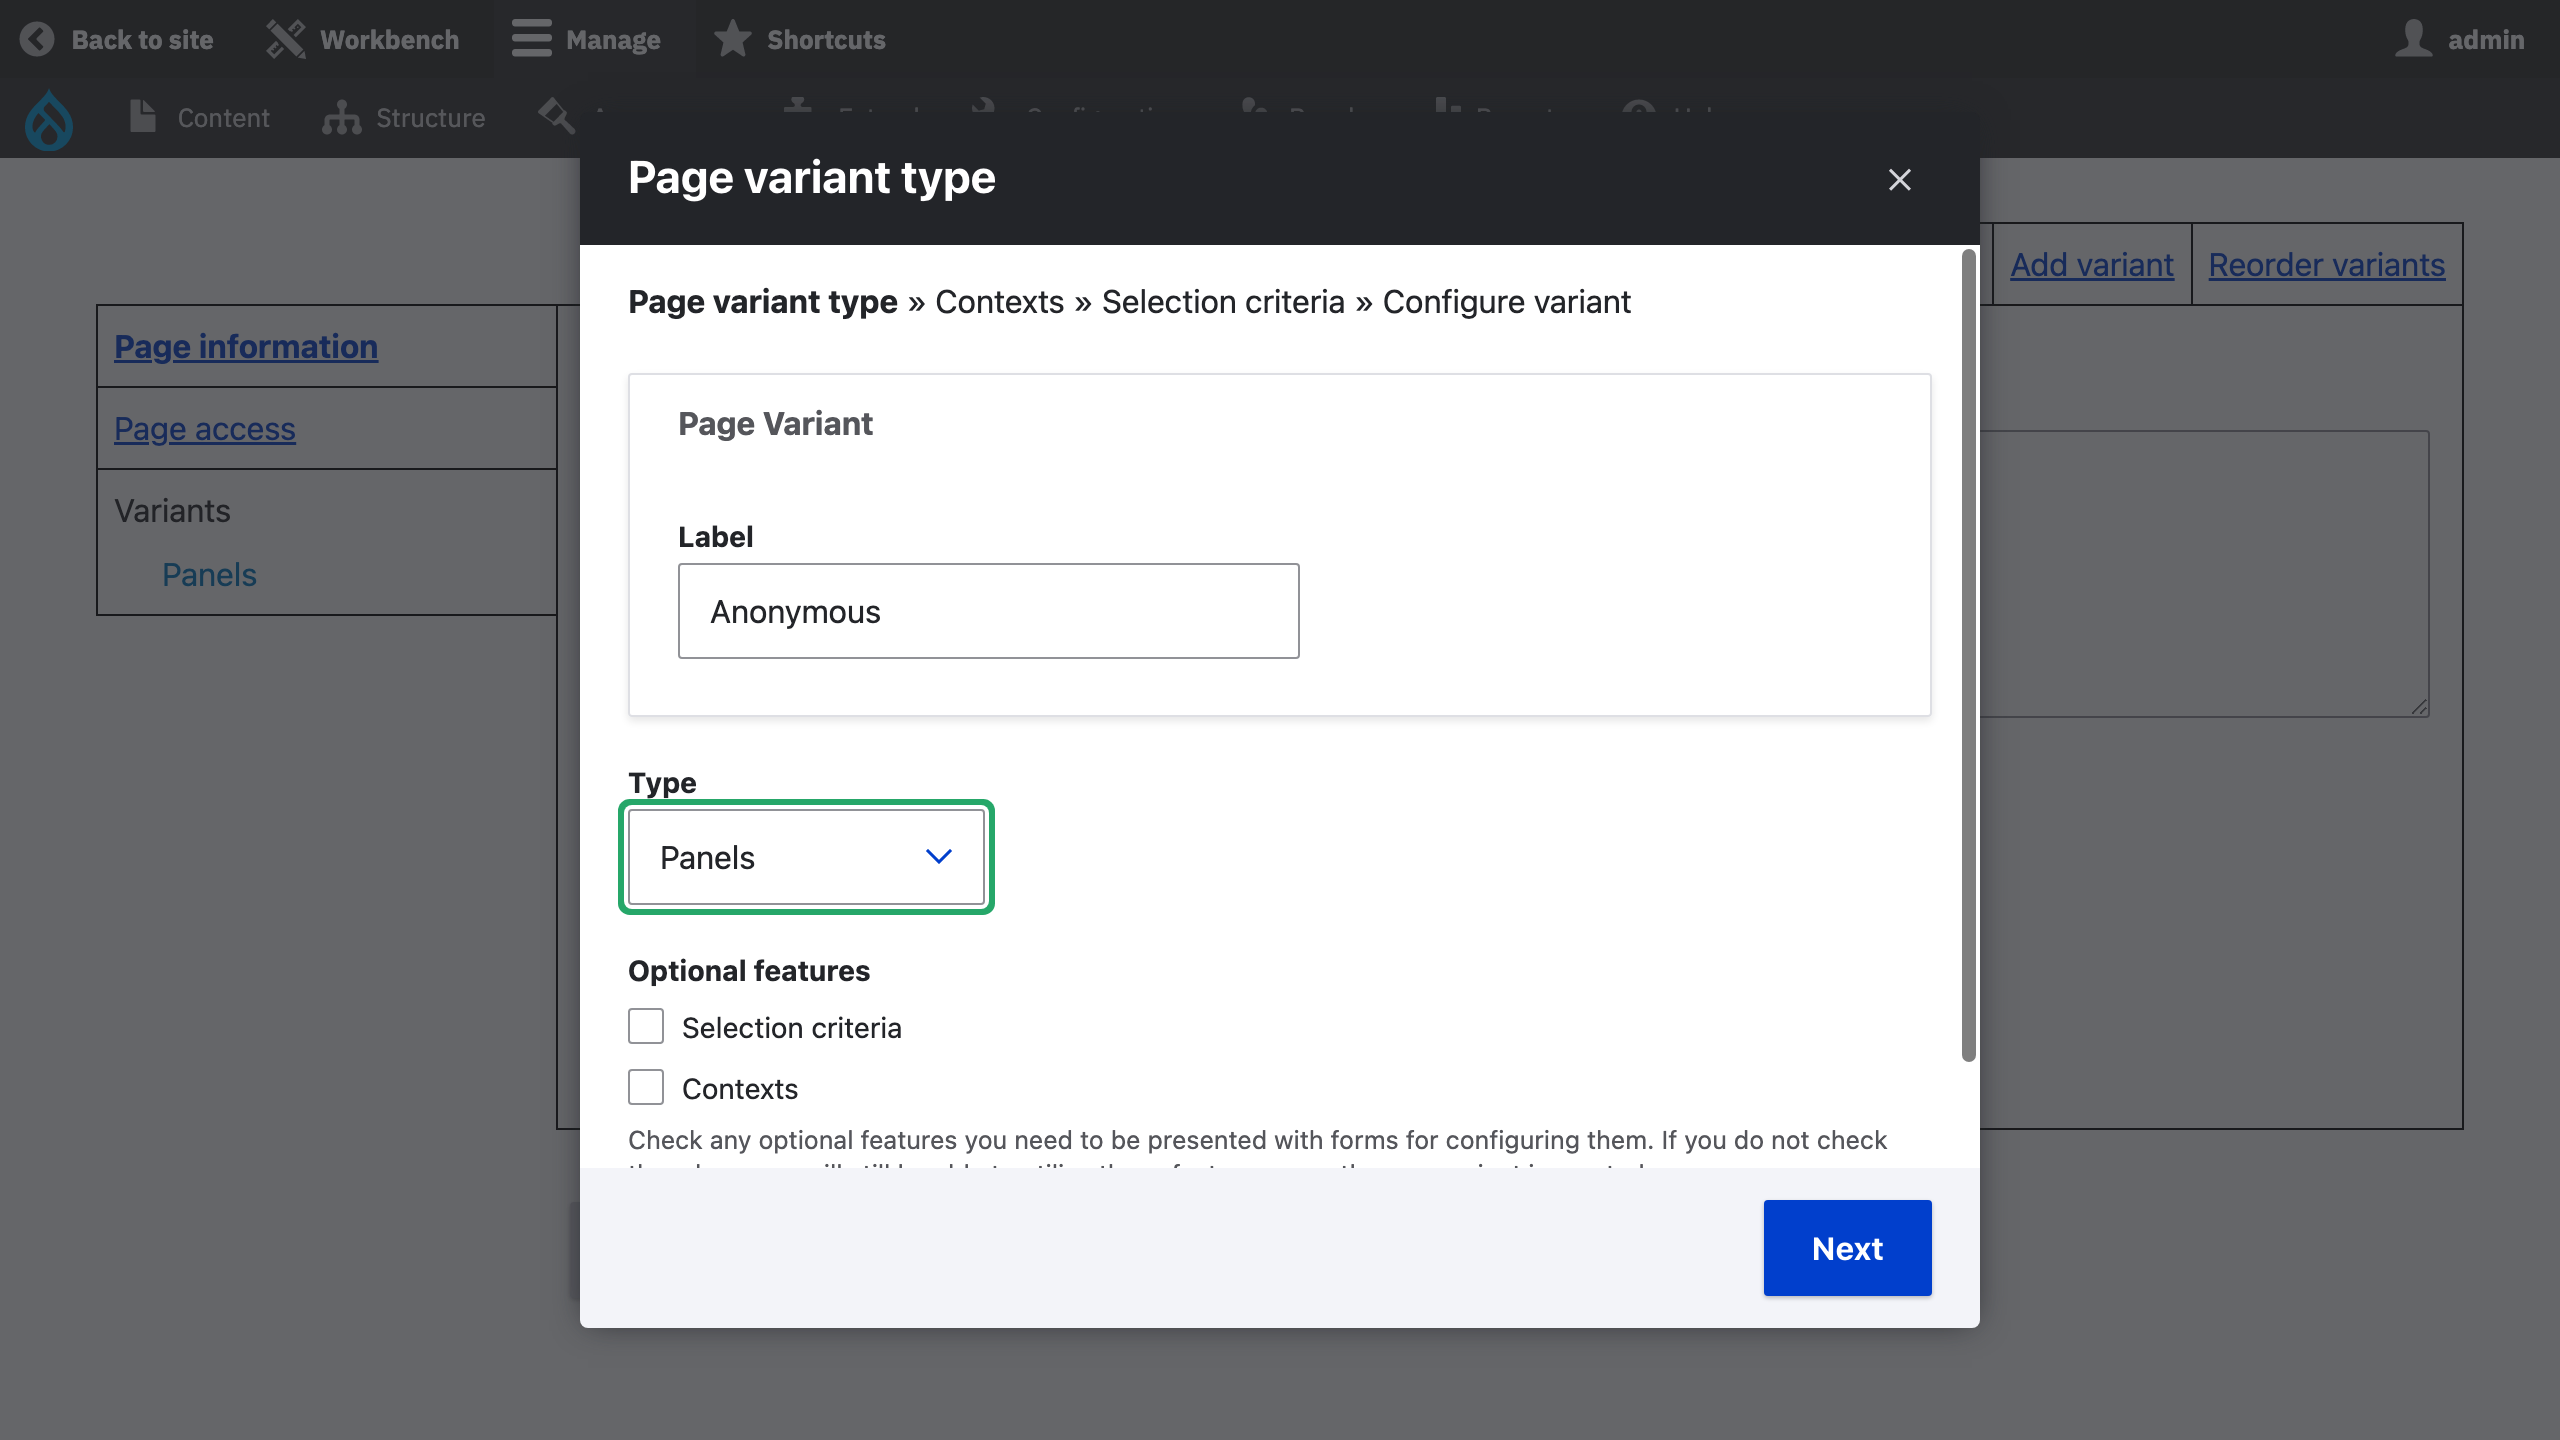
Task: Open the Page access tab
Action: coord(204,429)
